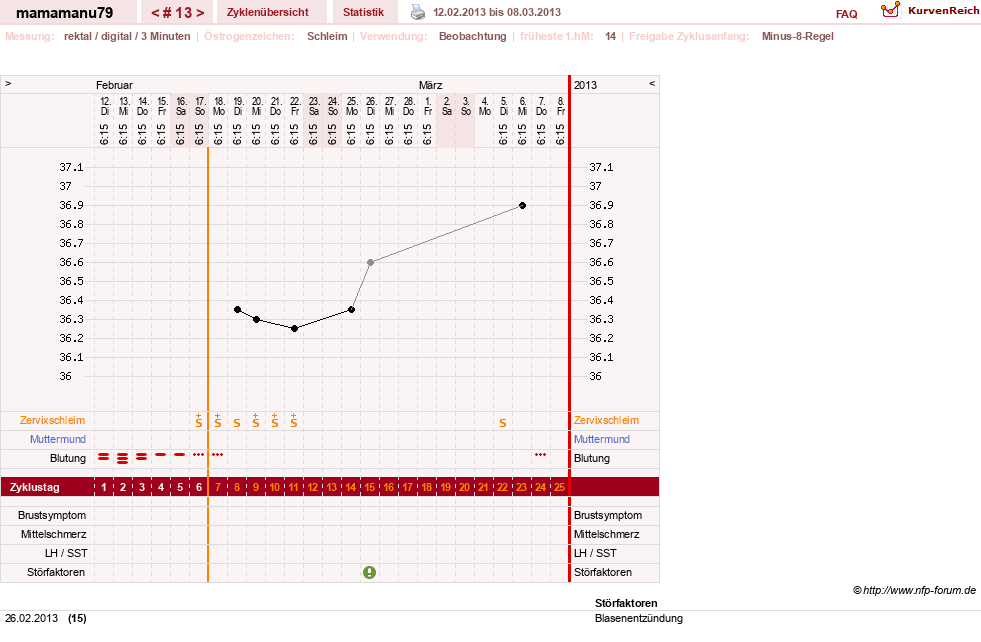Image resolution: width=981 pixels, height=642 pixels.
Task: Click cycle day 23 in Zyklustag row
Action: point(521,487)
